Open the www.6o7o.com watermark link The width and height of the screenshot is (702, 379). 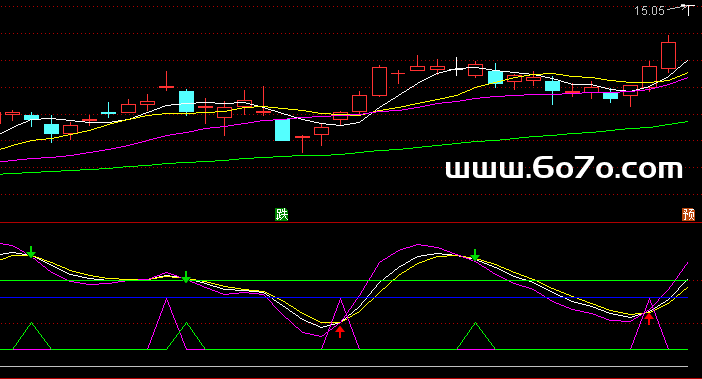click(x=564, y=169)
